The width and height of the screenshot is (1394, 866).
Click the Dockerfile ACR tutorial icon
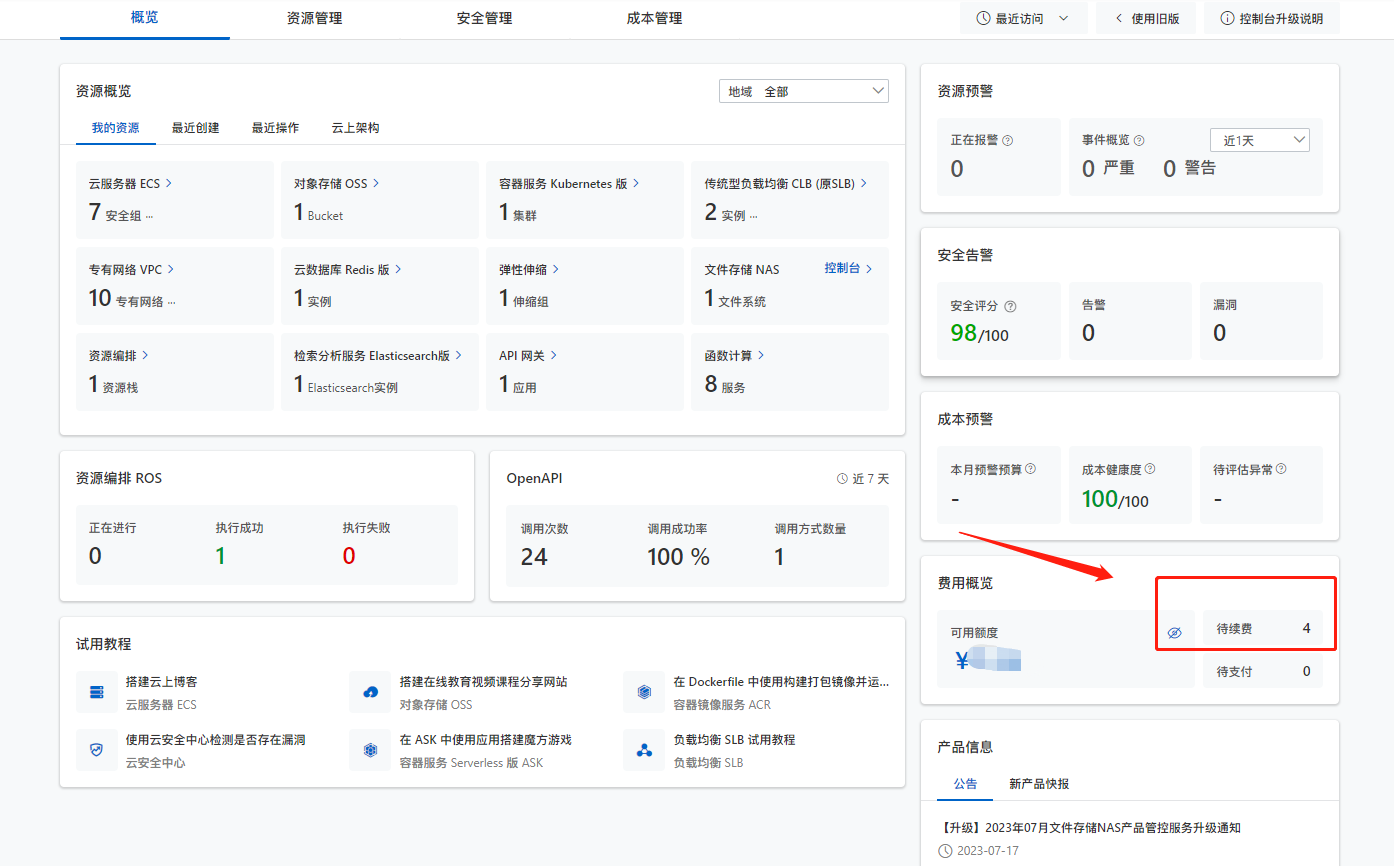pyautogui.click(x=644, y=692)
